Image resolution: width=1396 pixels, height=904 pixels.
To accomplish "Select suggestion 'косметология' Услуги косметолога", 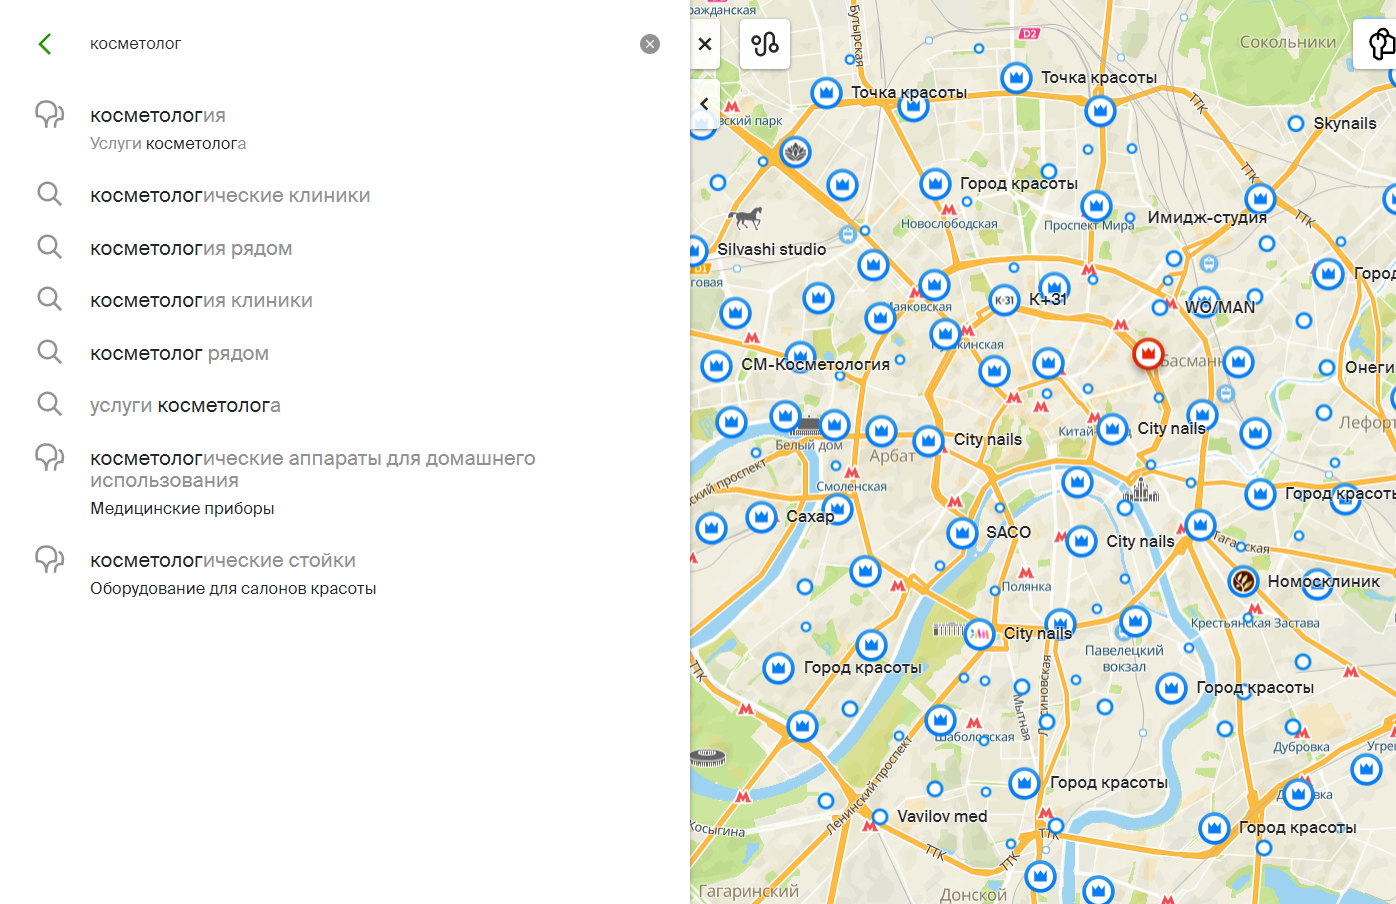I will [x=345, y=128].
